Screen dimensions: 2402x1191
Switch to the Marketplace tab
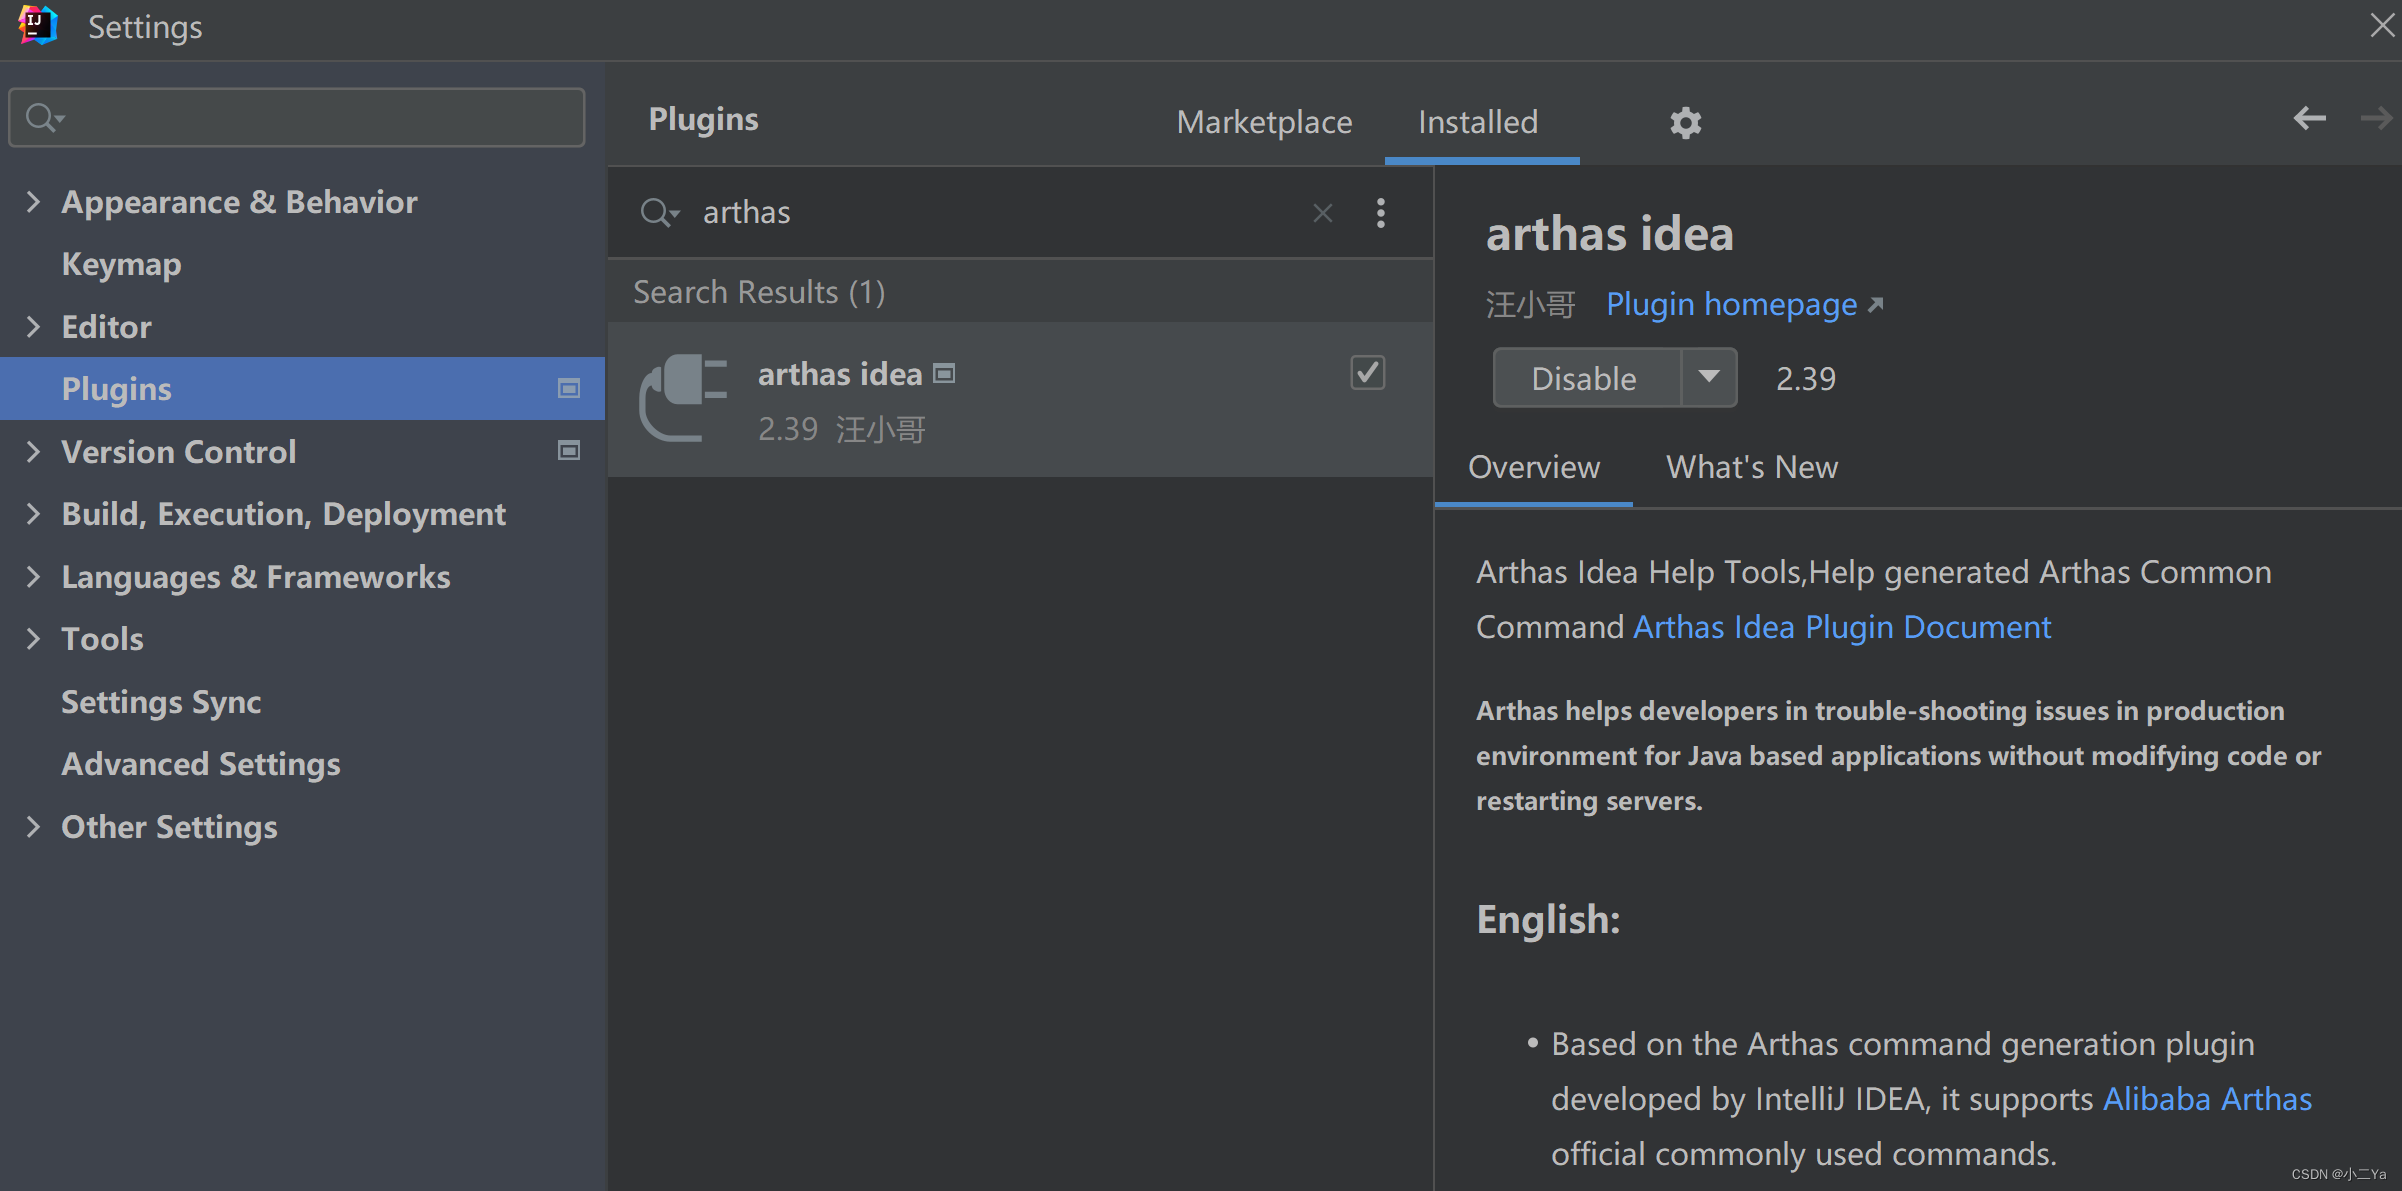point(1264,122)
